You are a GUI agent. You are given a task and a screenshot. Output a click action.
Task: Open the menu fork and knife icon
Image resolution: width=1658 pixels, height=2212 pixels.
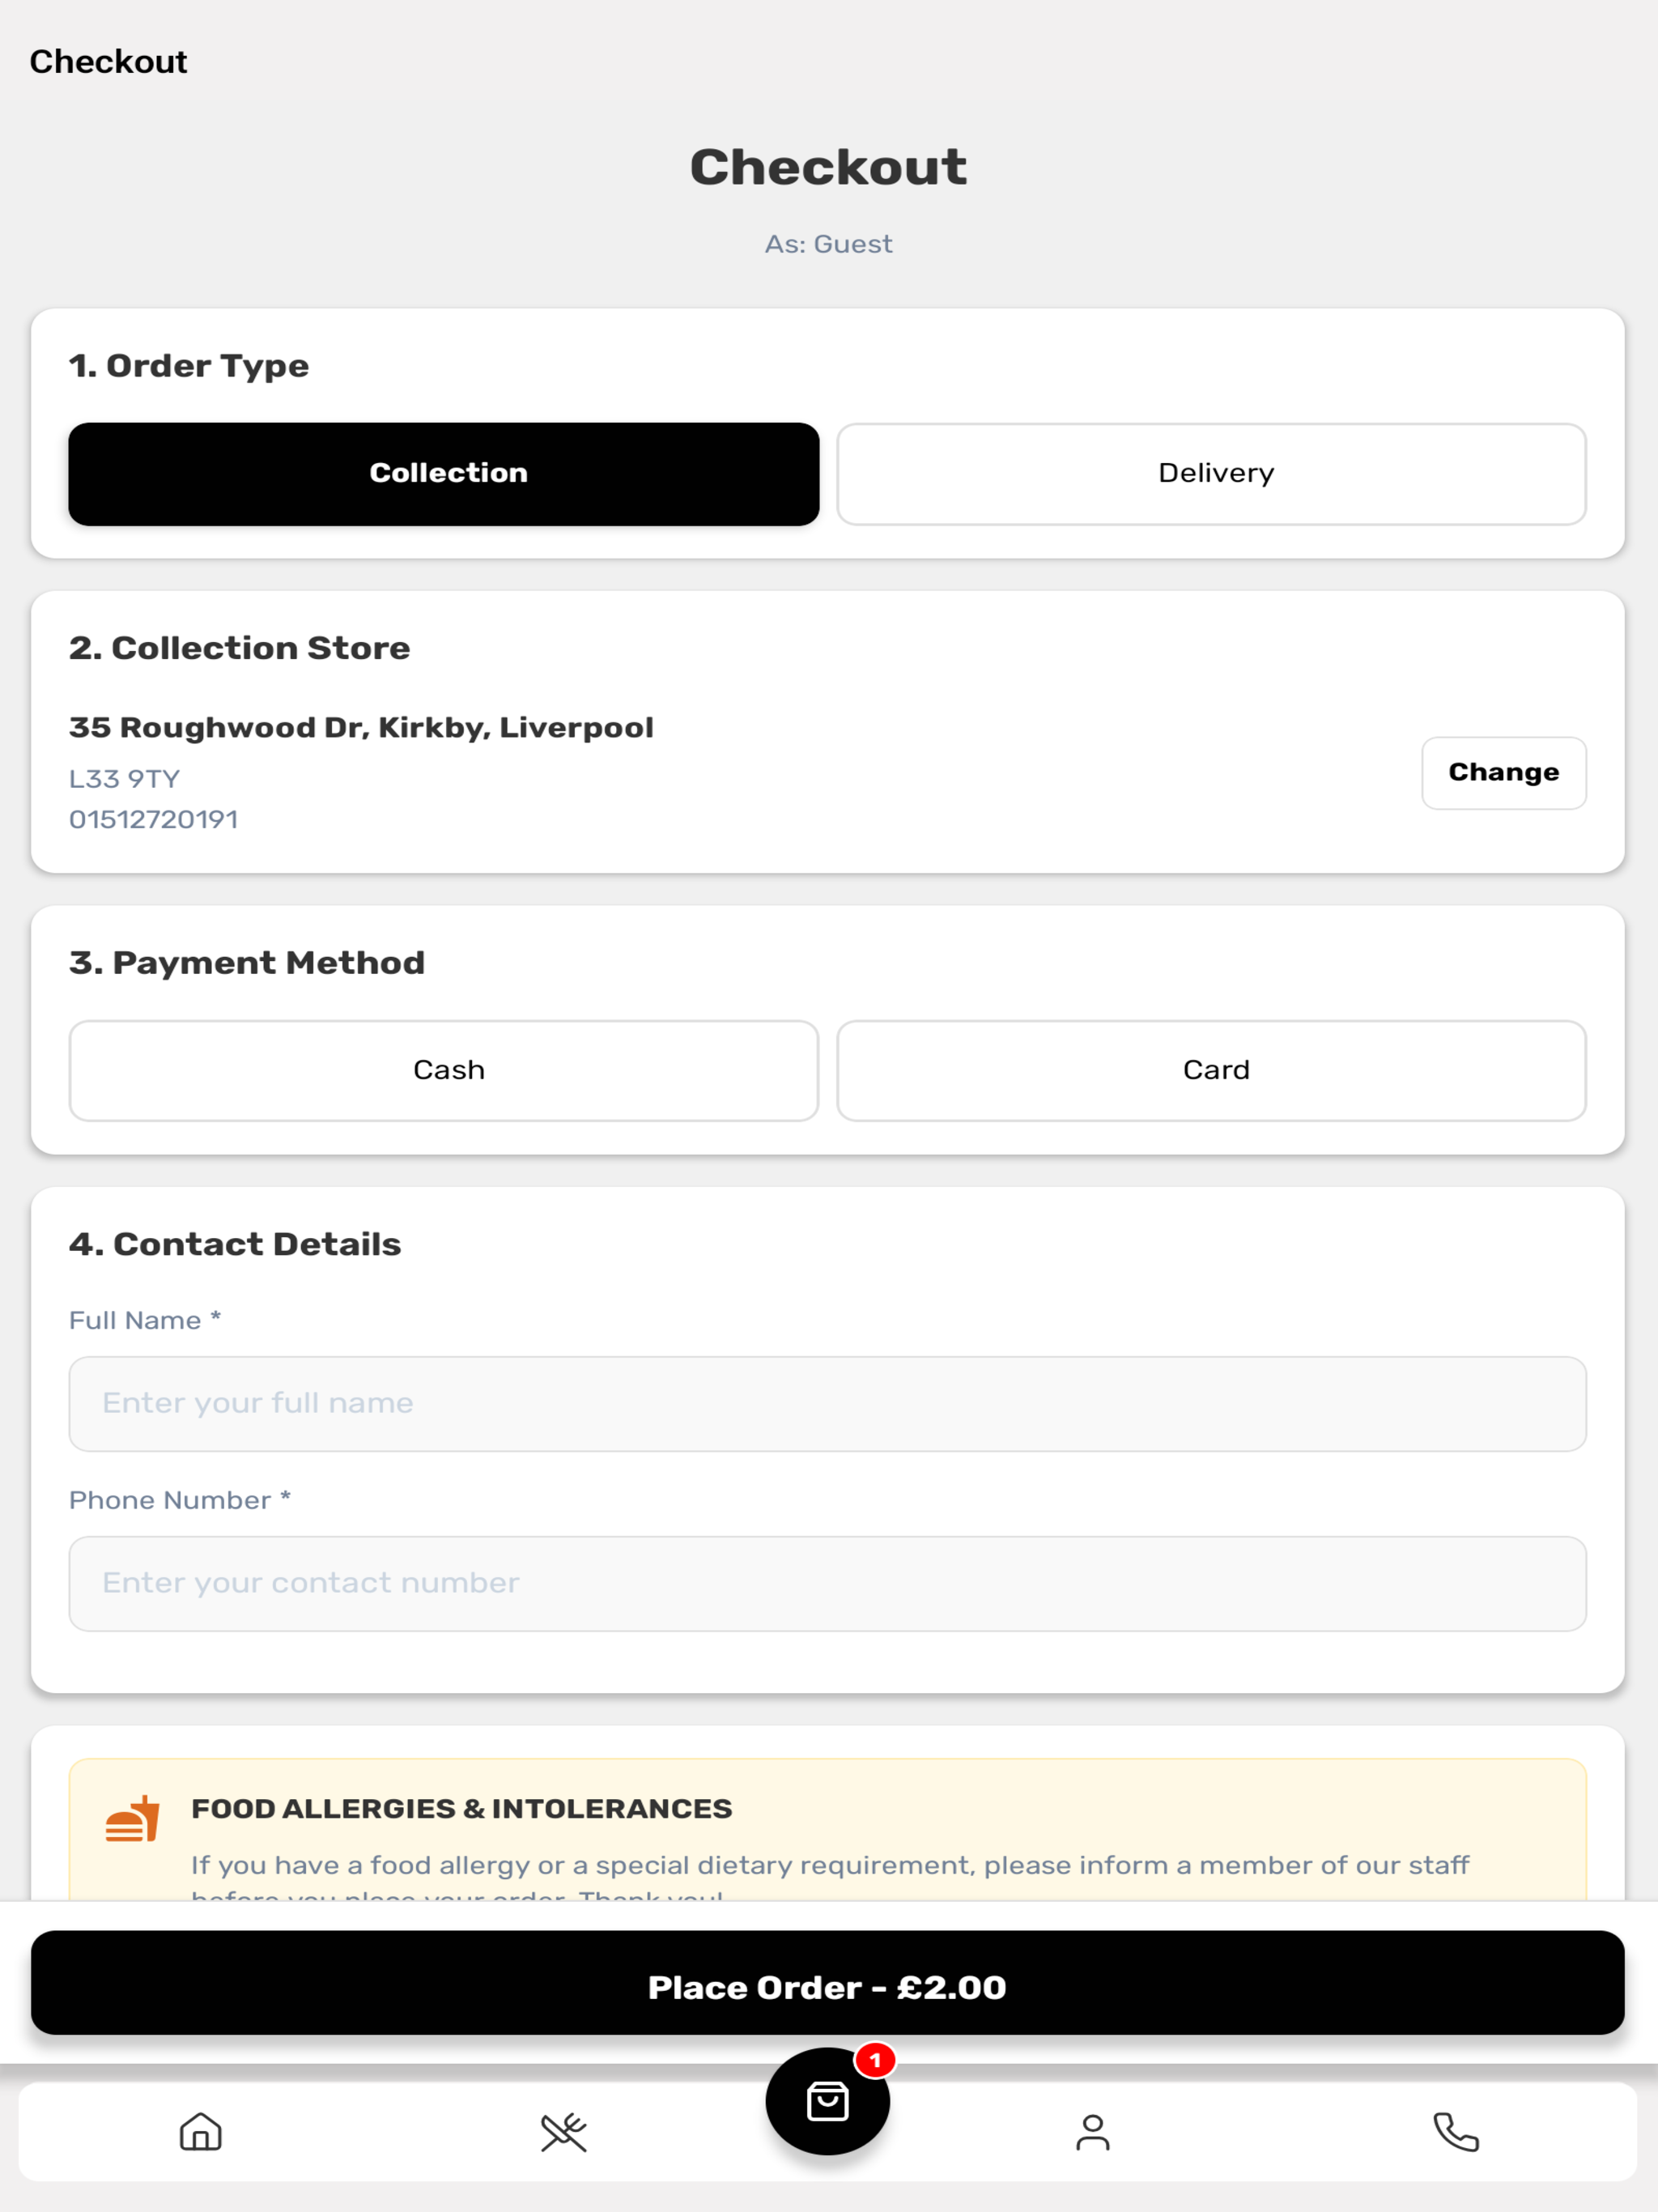[564, 2131]
